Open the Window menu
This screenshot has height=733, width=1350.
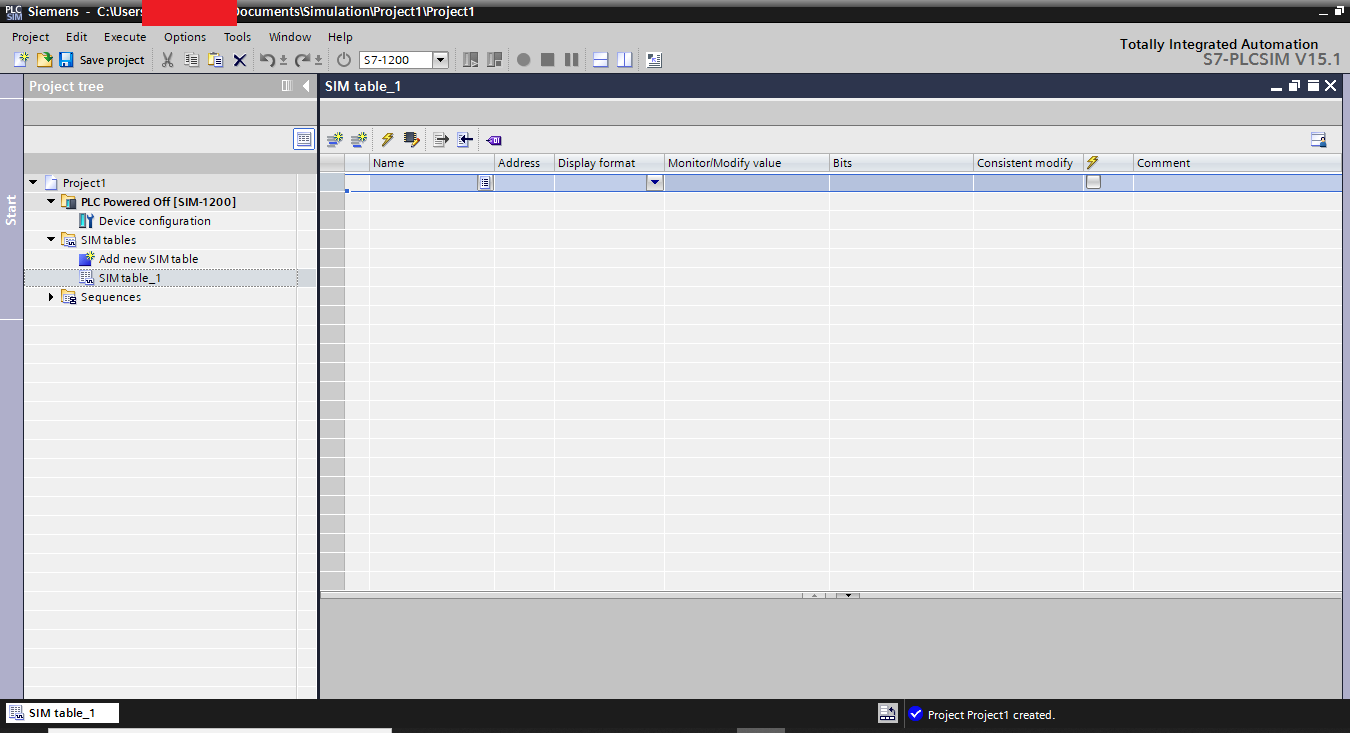290,37
